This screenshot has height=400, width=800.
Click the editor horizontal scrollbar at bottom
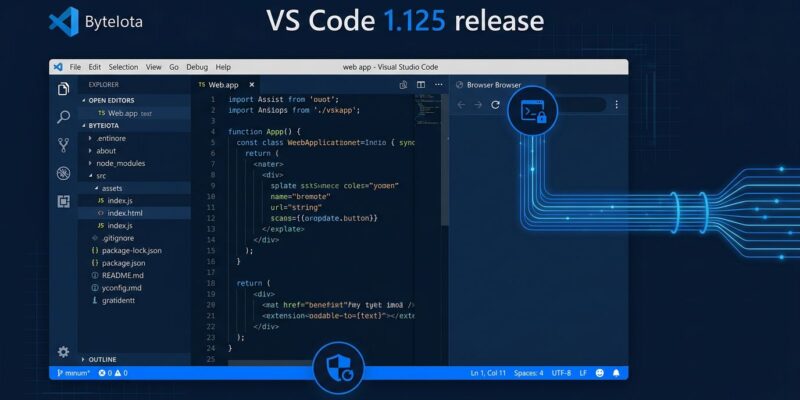pyautogui.click(x=270, y=363)
